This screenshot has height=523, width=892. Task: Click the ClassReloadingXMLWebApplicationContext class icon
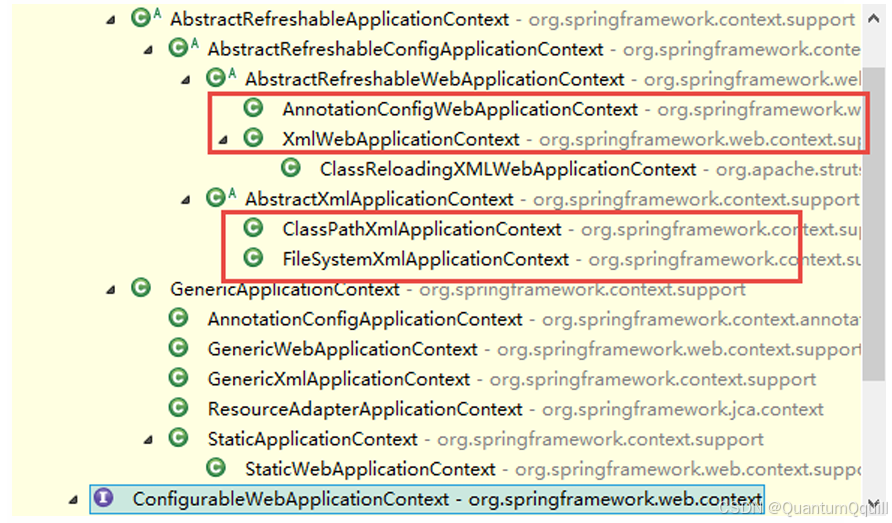[291, 168]
